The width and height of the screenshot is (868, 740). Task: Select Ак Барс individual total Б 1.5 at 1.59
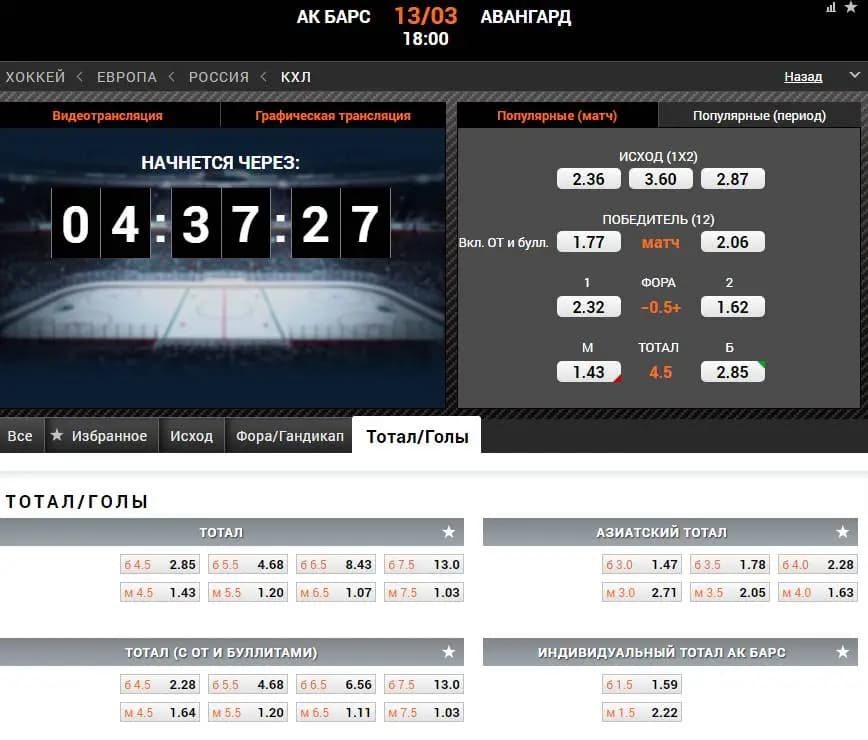642,685
